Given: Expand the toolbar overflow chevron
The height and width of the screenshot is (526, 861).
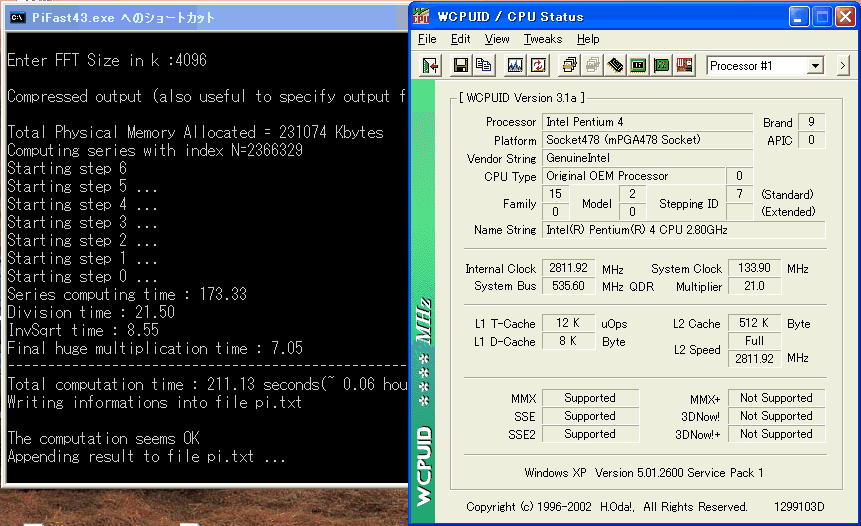Looking at the screenshot, I should point(842,66).
